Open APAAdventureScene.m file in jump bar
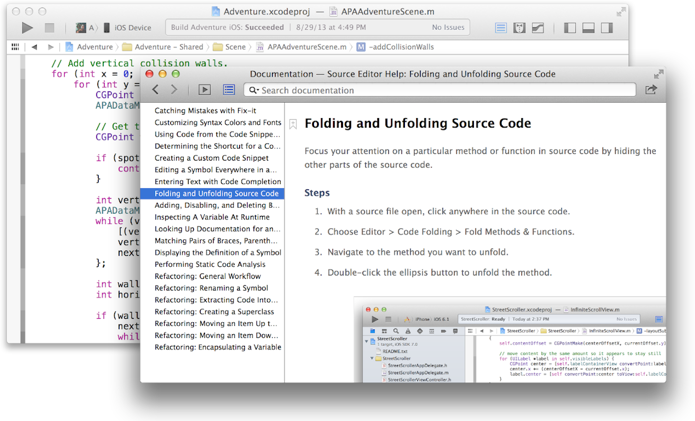The height and width of the screenshot is (421, 695). click(301, 47)
